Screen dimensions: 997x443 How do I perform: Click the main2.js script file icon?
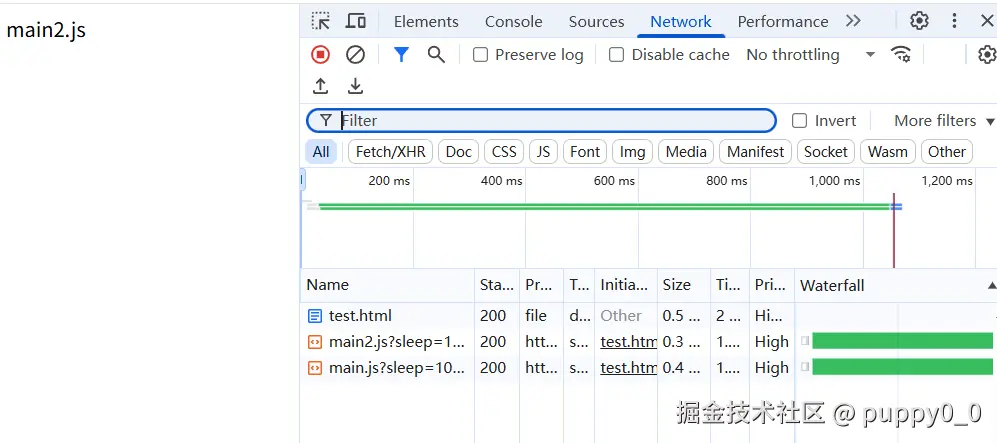tap(315, 342)
